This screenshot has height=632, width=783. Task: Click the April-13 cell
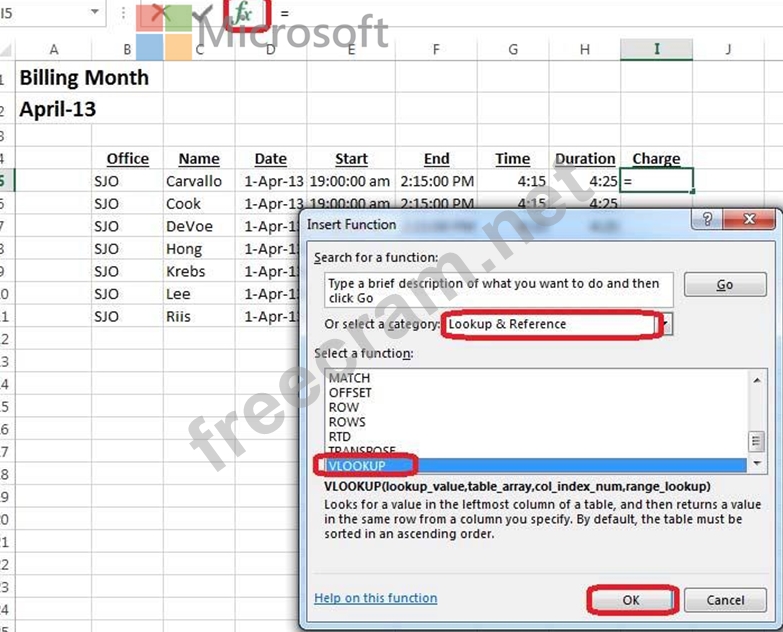[57, 109]
